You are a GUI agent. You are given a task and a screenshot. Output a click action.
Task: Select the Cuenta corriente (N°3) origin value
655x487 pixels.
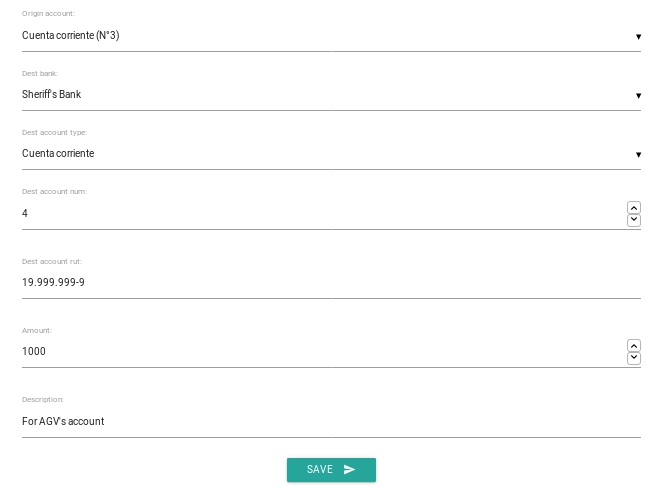tap(71, 36)
